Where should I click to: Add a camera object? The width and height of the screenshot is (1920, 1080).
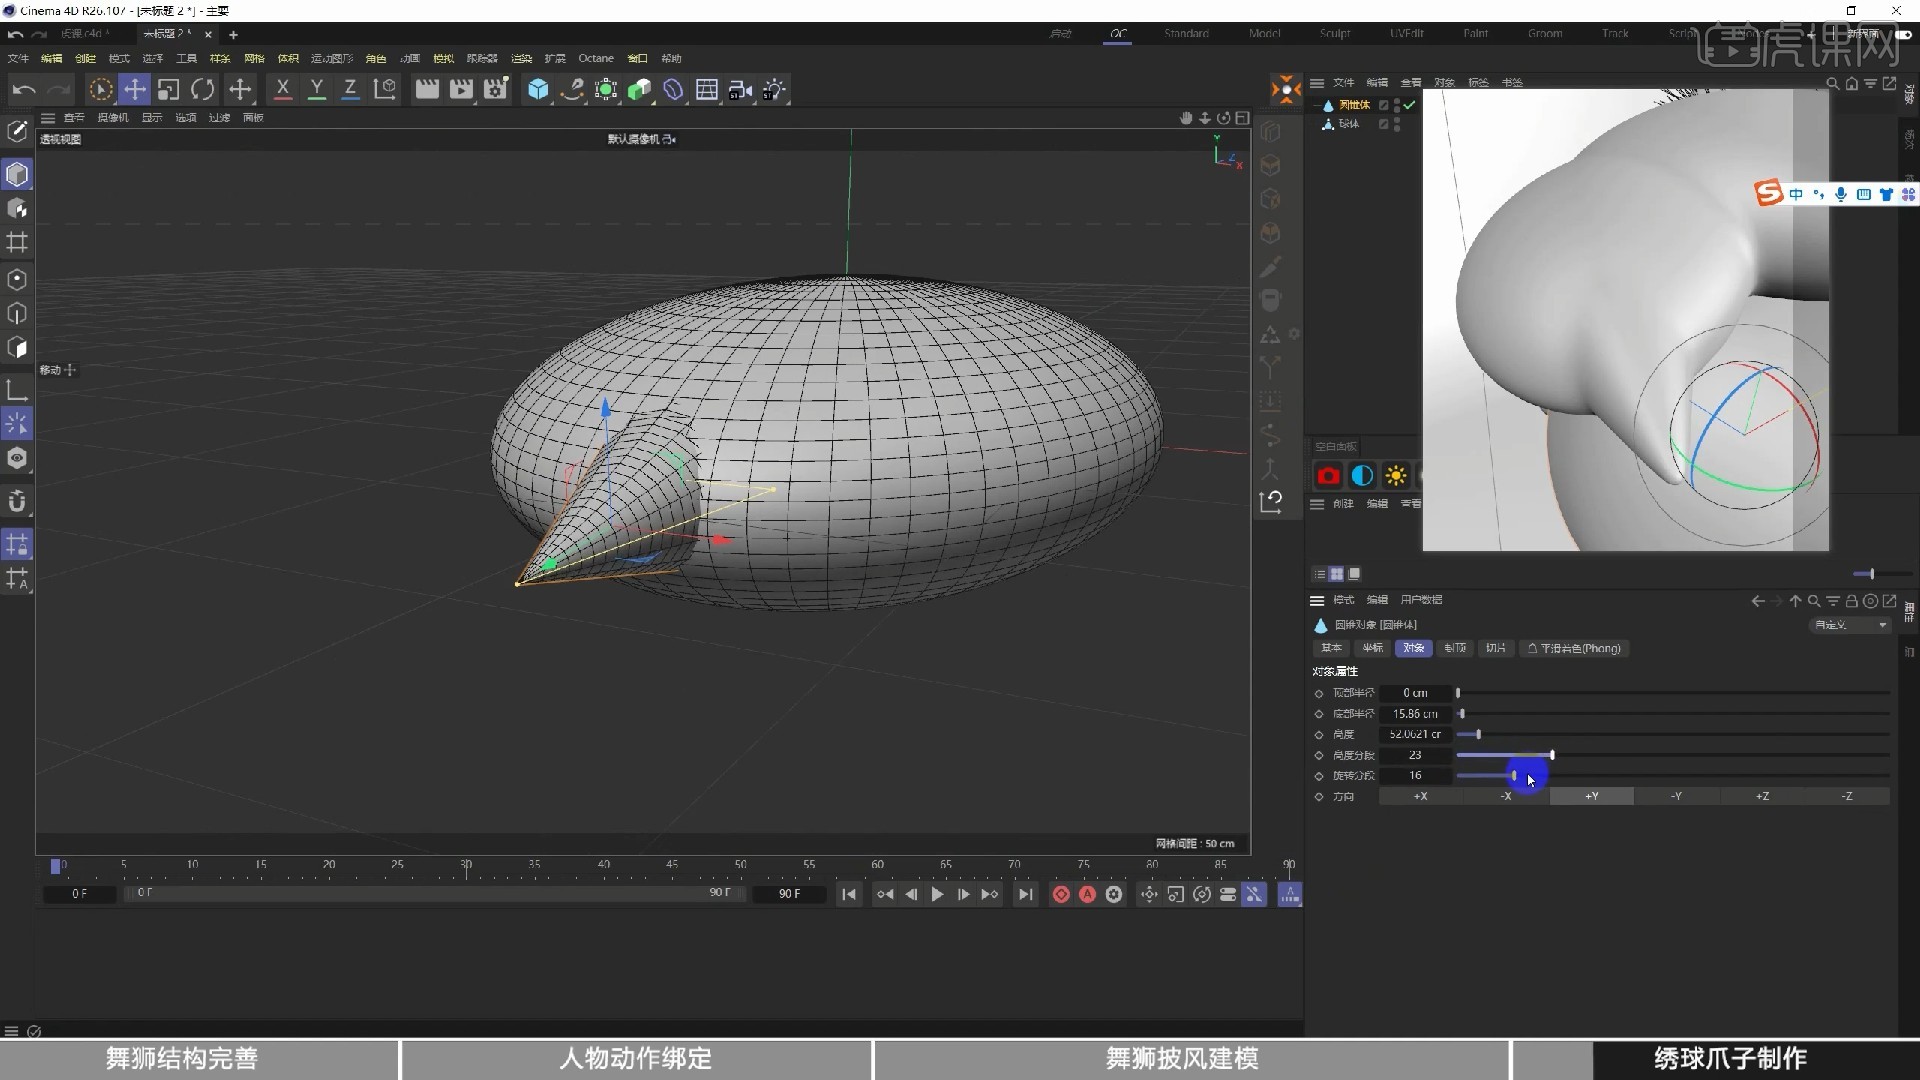pyautogui.click(x=740, y=90)
